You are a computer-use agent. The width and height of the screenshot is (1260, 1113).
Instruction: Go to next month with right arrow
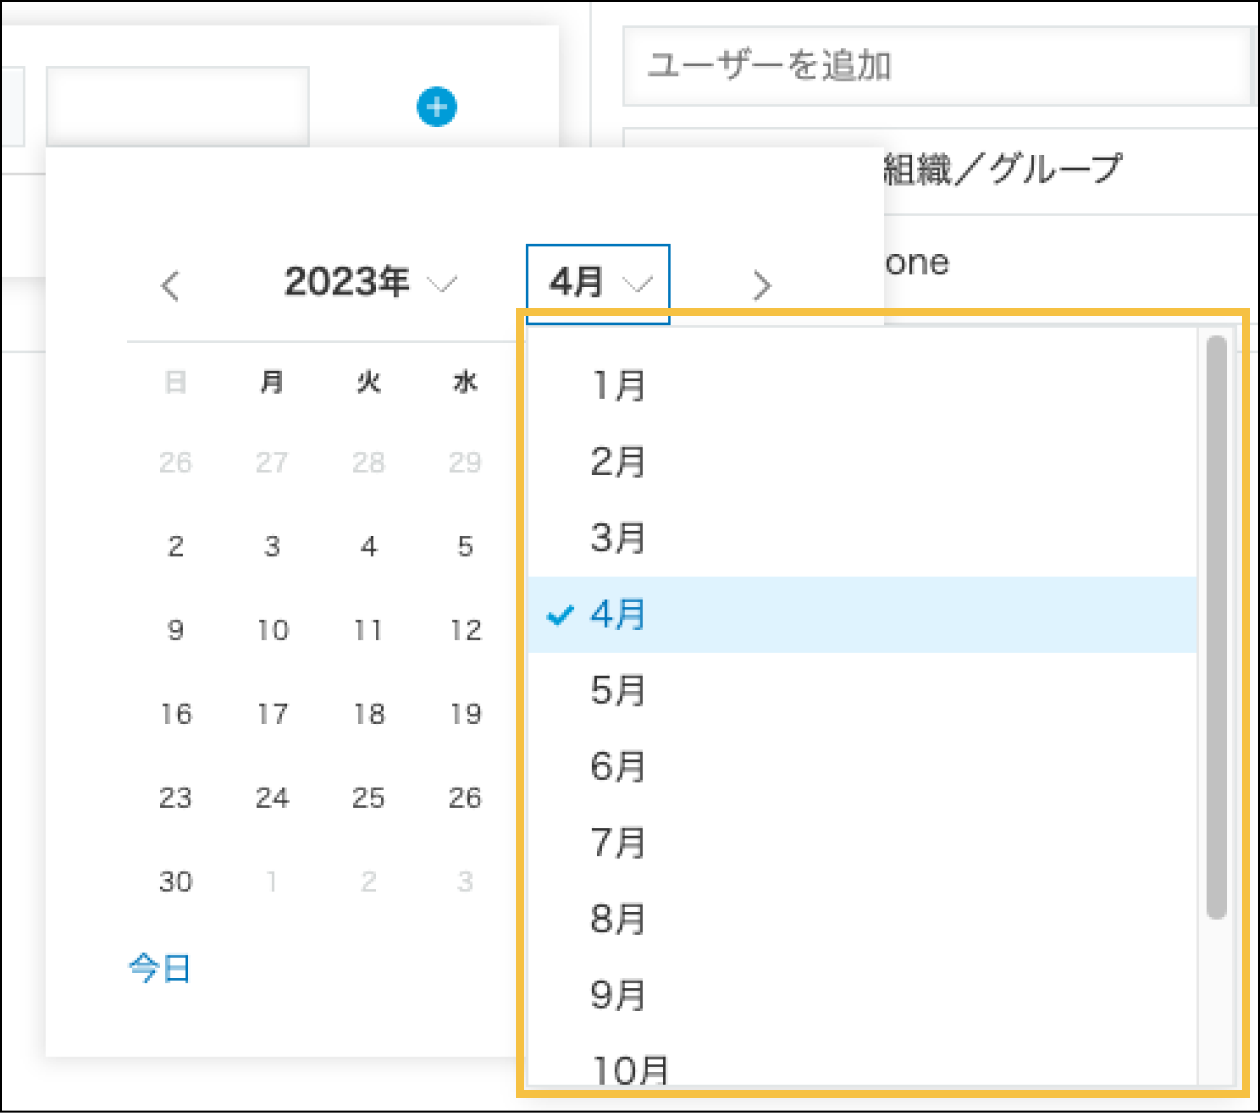click(x=762, y=286)
